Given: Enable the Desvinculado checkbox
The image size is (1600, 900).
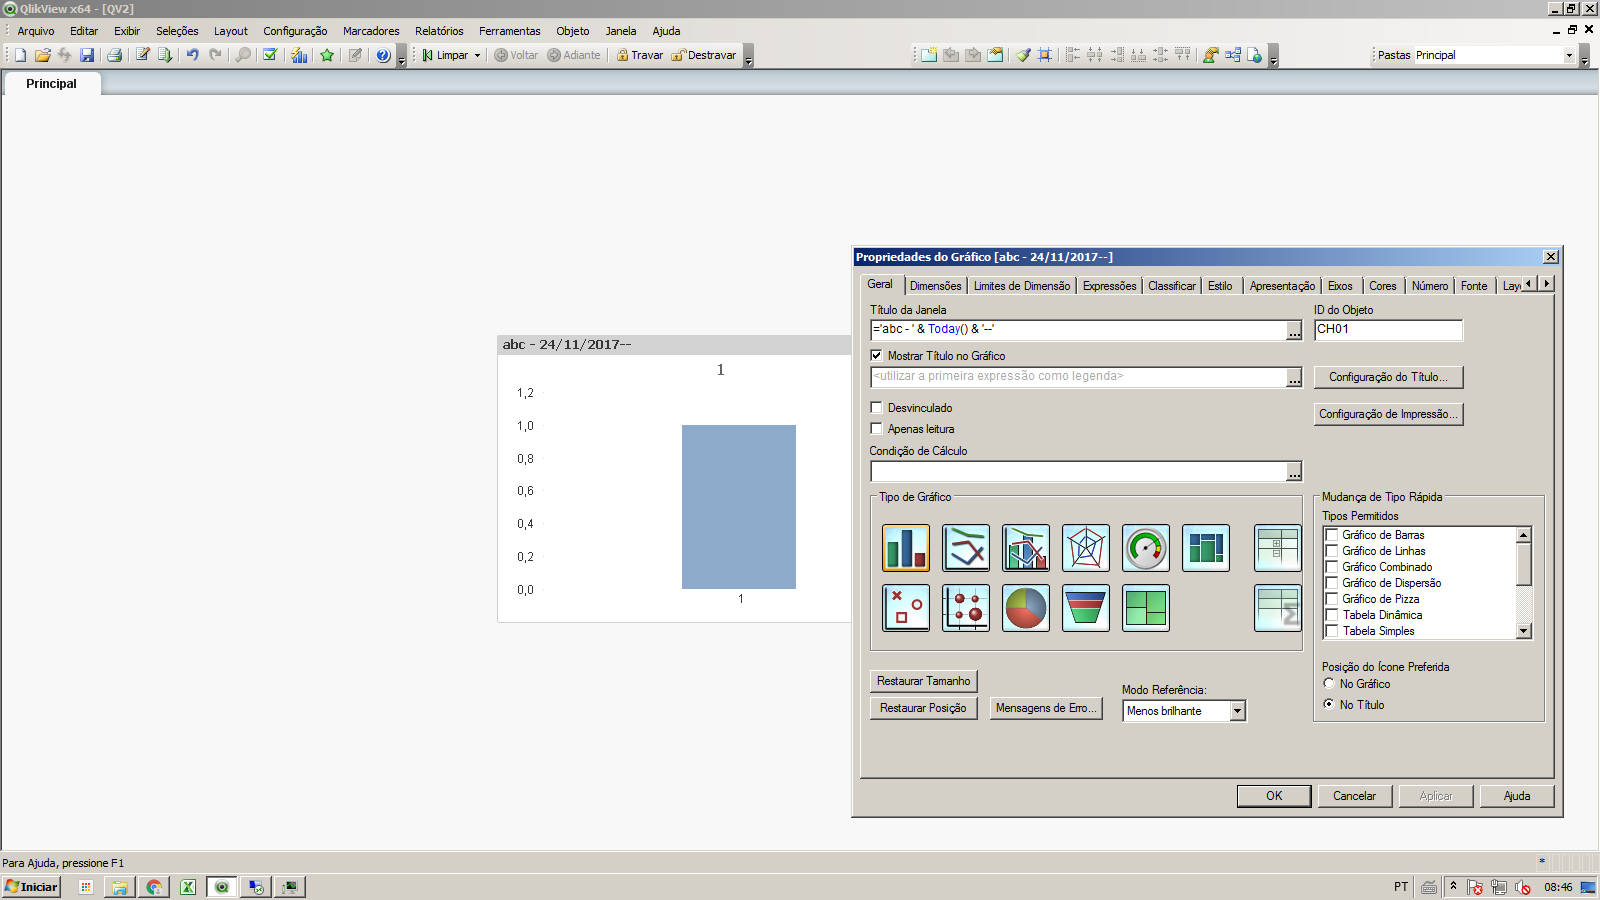Looking at the screenshot, I should [877, 408].
